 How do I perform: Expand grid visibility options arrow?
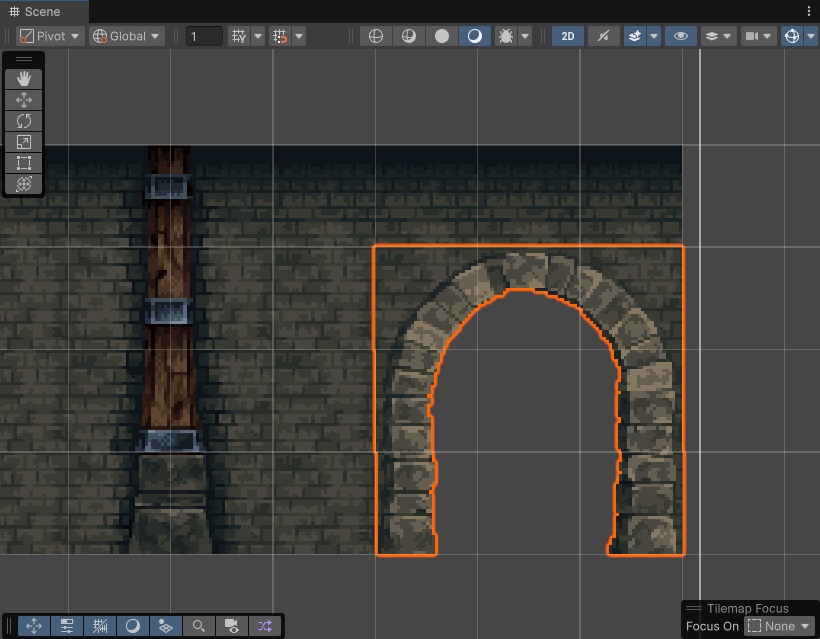tap(258, 36)
